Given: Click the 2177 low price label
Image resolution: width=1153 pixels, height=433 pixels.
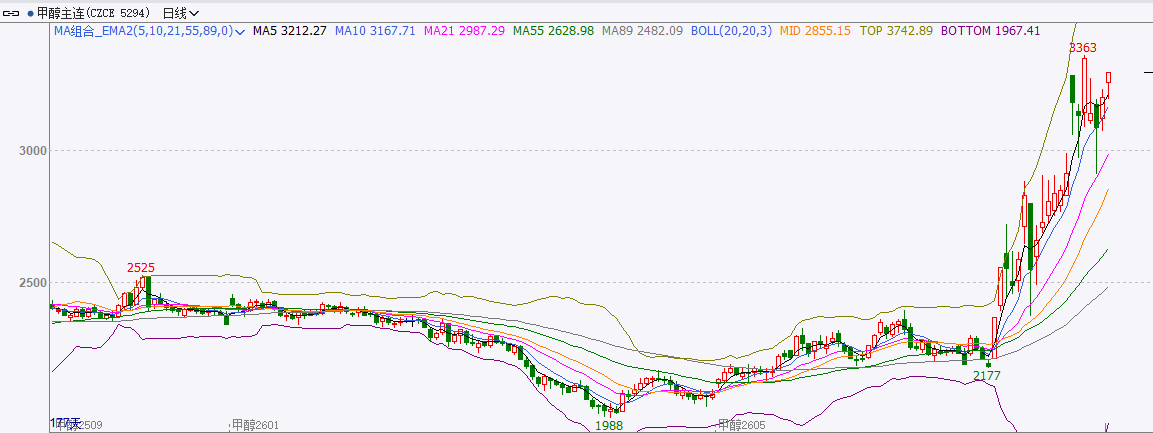Looking at the screenshot, I should (987, 375).
